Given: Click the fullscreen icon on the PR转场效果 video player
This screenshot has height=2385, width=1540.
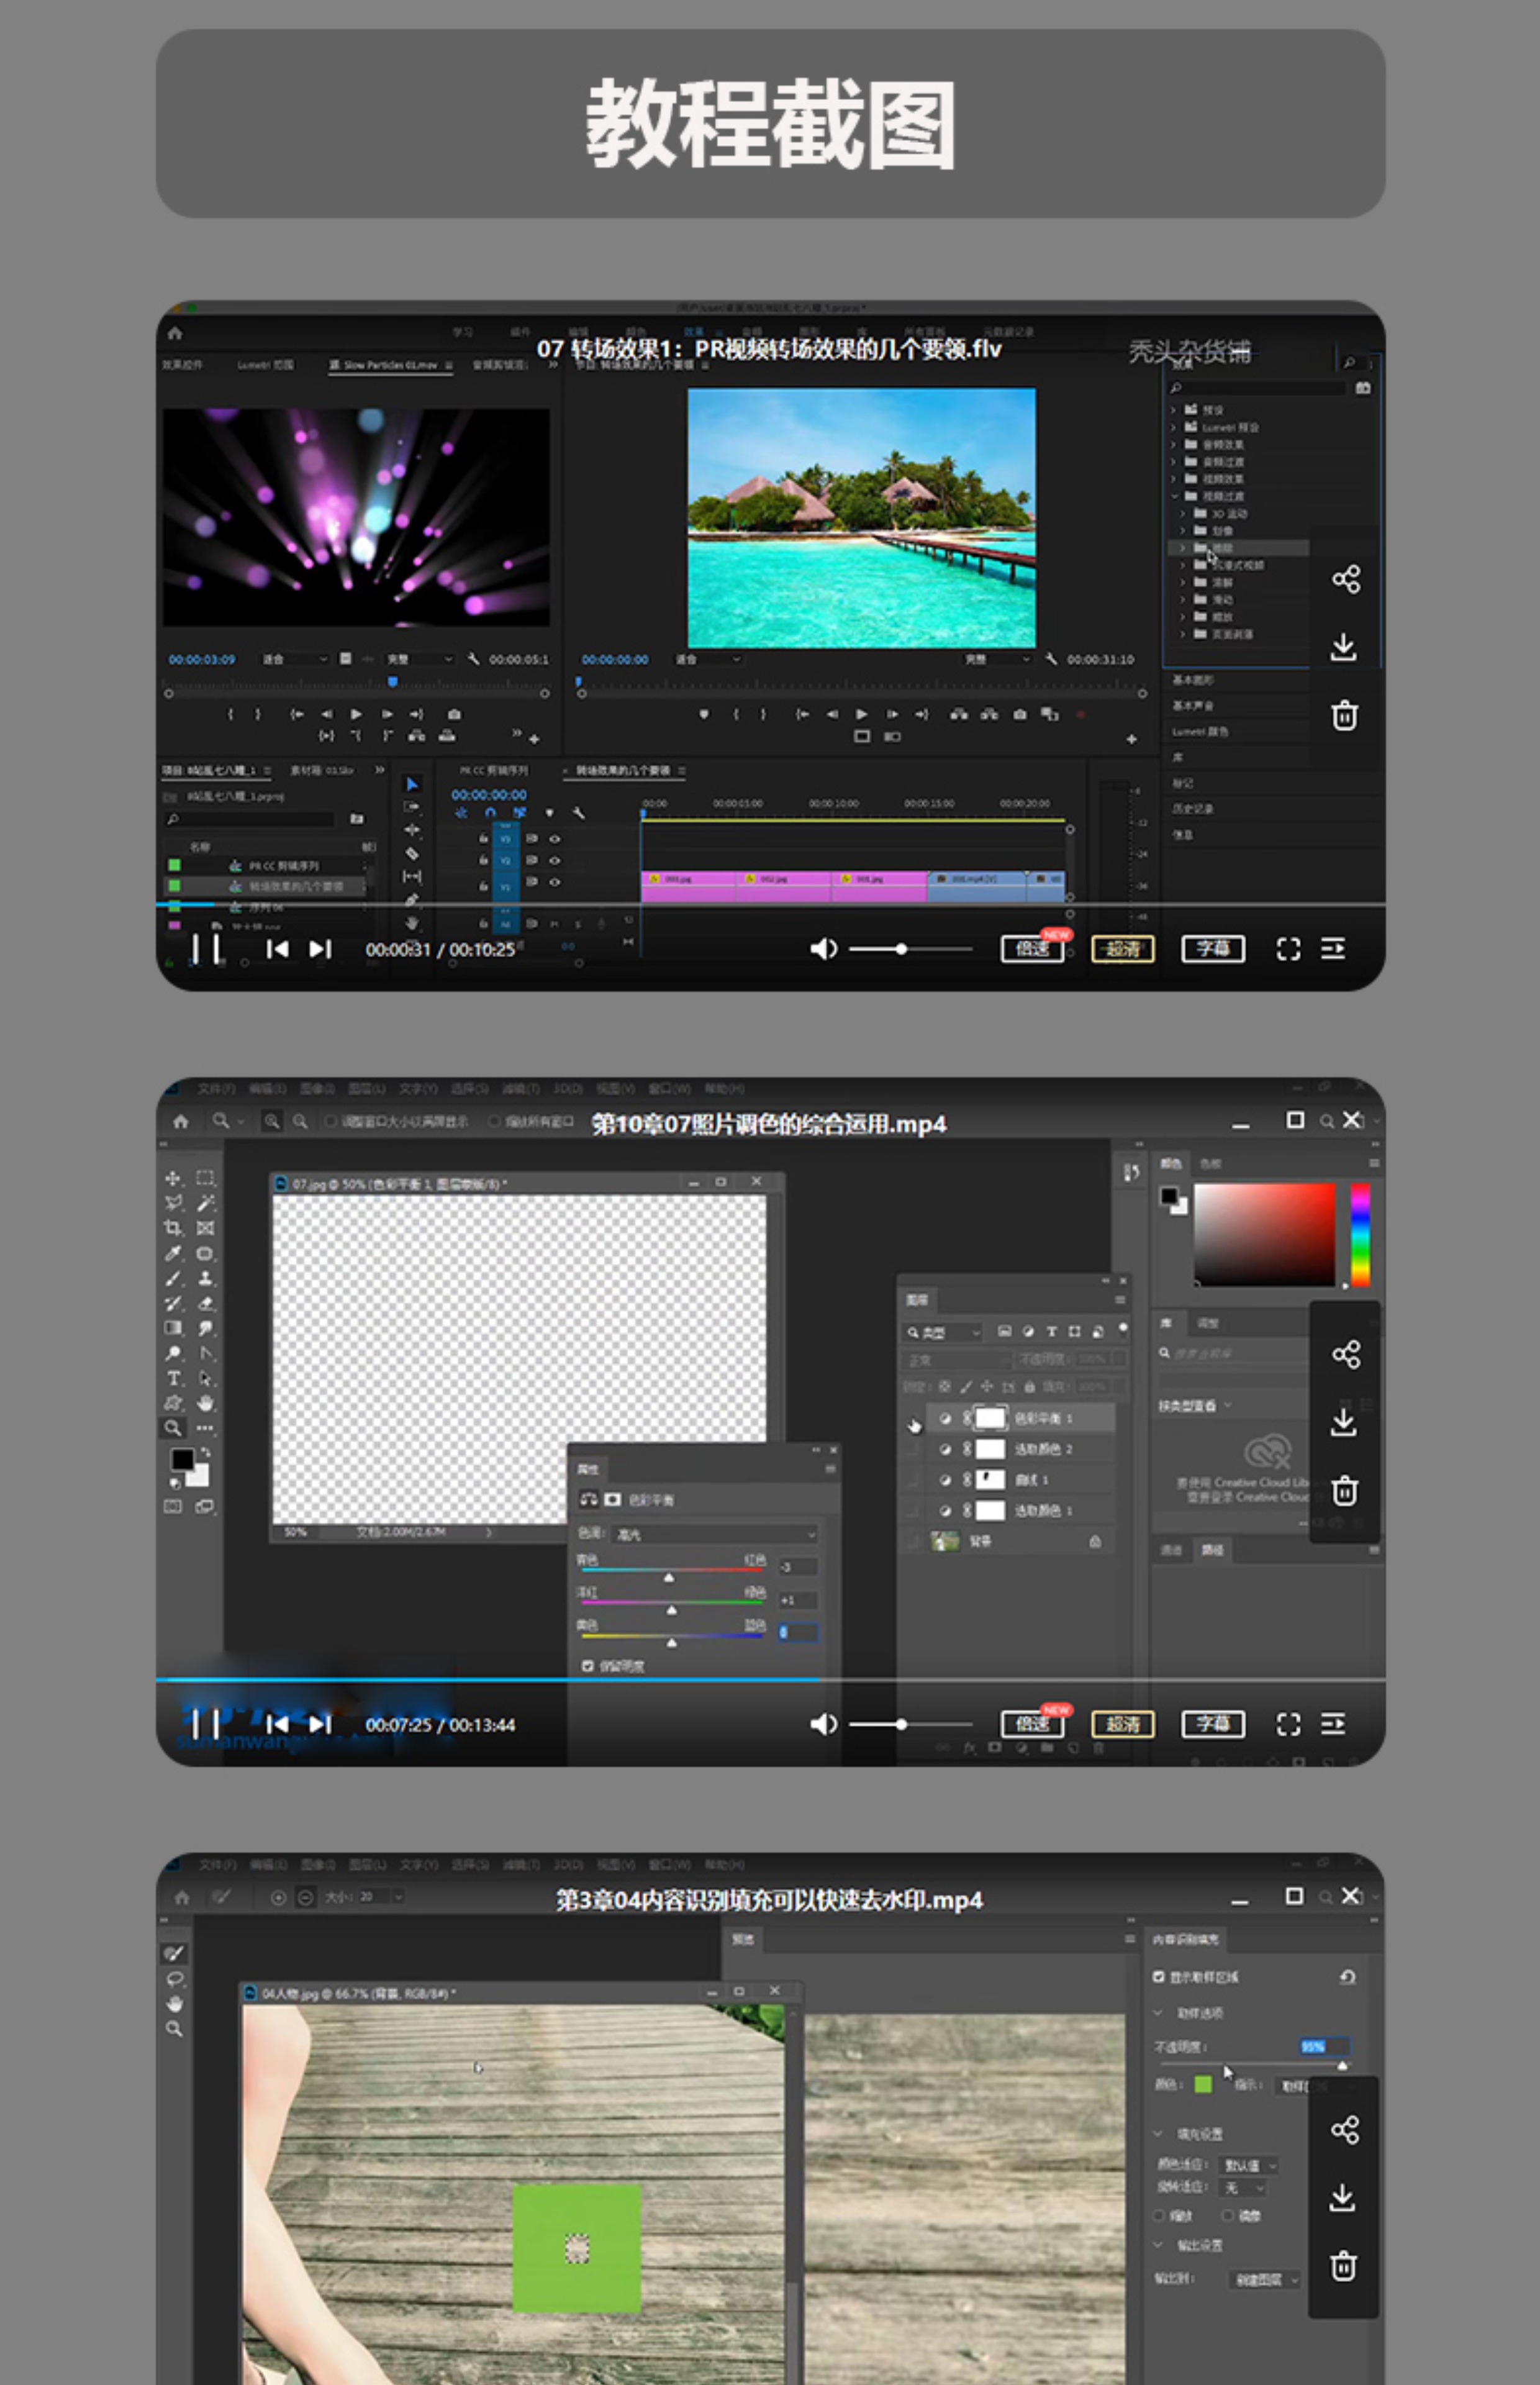Looking at the screenshot, I should 1288,949.
